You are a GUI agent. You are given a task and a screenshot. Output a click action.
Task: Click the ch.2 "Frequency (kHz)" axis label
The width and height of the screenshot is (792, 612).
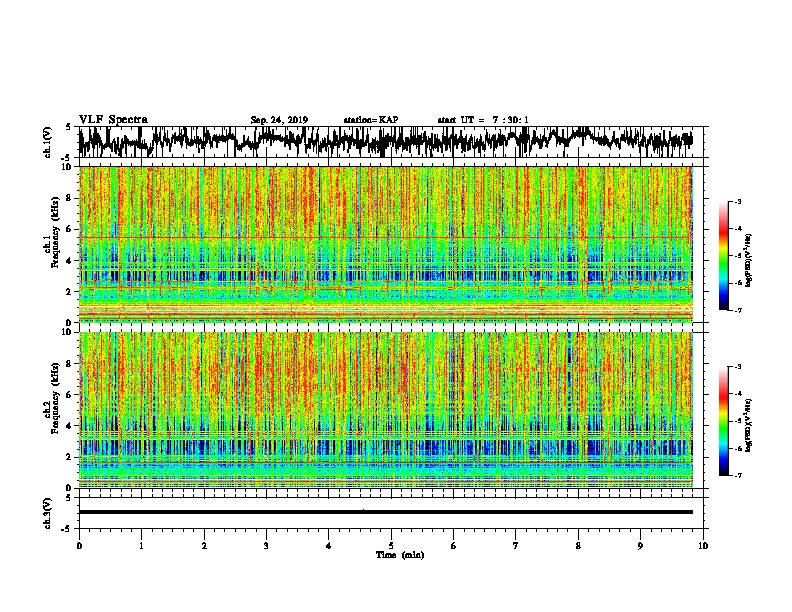55,398
